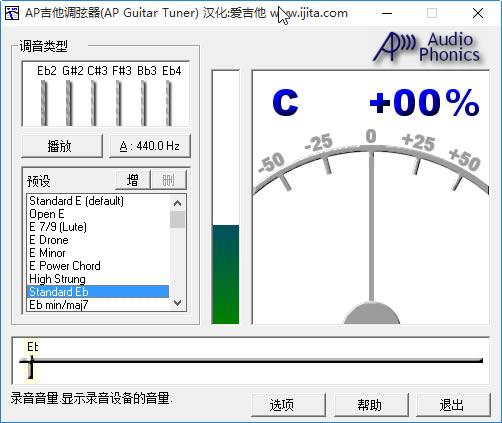Screen dimensions: 502x423
Task: Click the Eb note slider handle
Action: (x=31, y=367)
